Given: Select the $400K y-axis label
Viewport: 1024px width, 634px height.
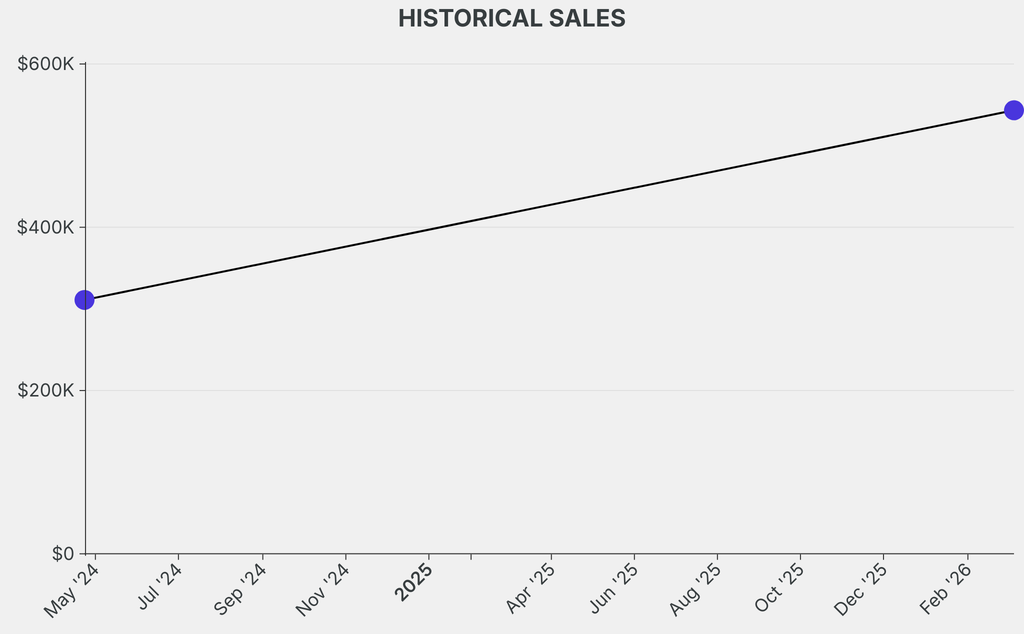Looking at the screenshot, I should point(46,227).
